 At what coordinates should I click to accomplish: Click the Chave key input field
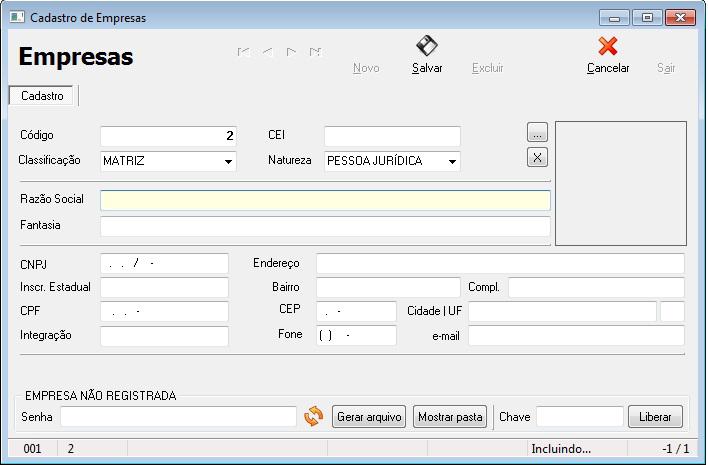click(579, 417)
